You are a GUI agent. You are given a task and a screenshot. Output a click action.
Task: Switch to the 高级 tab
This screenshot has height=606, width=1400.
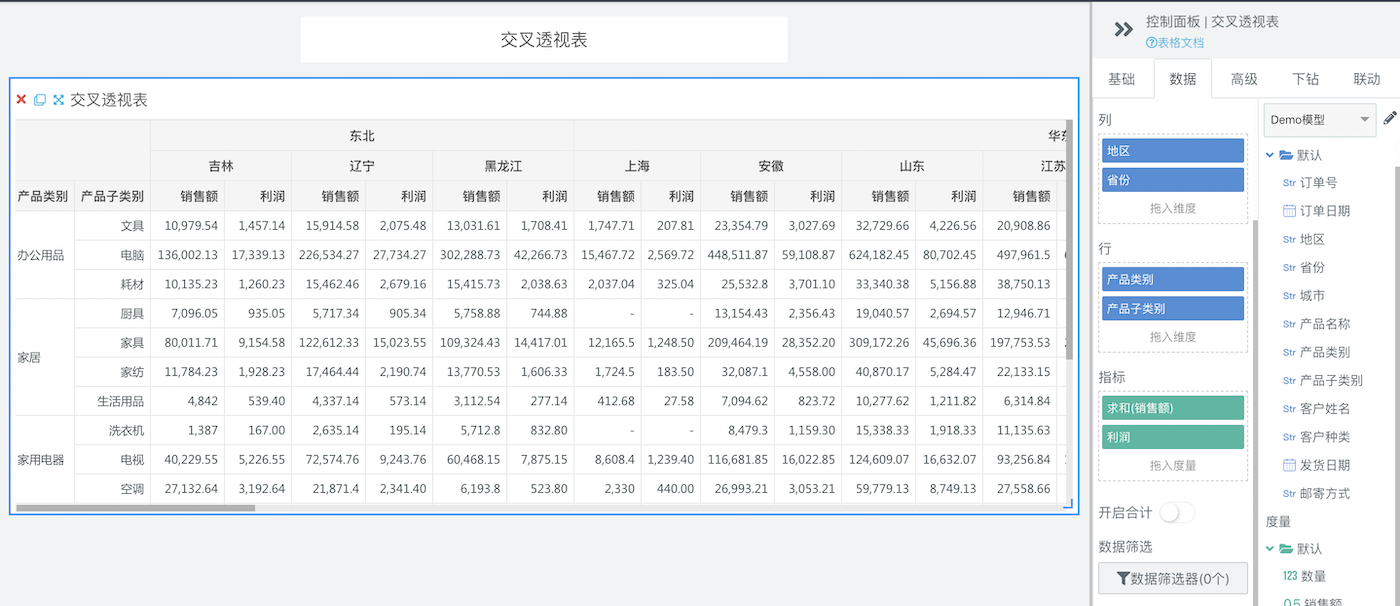tap(1244, 79)
